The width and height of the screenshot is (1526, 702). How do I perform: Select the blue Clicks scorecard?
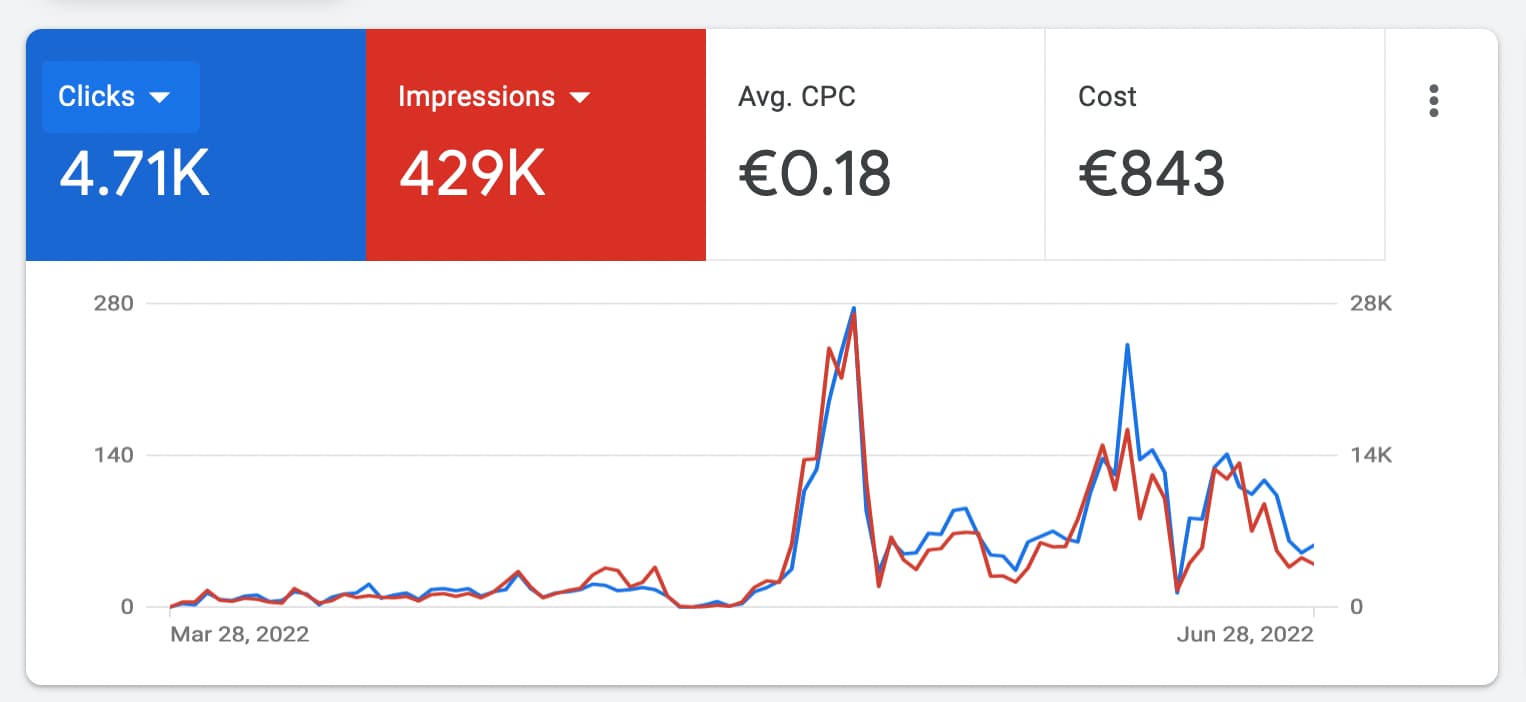196,145
